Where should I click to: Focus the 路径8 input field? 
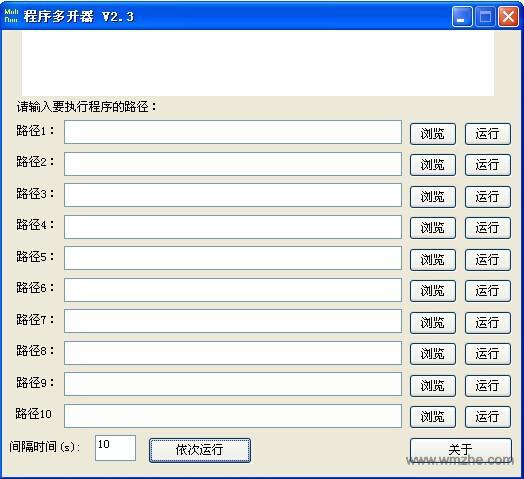click(233, 353)
